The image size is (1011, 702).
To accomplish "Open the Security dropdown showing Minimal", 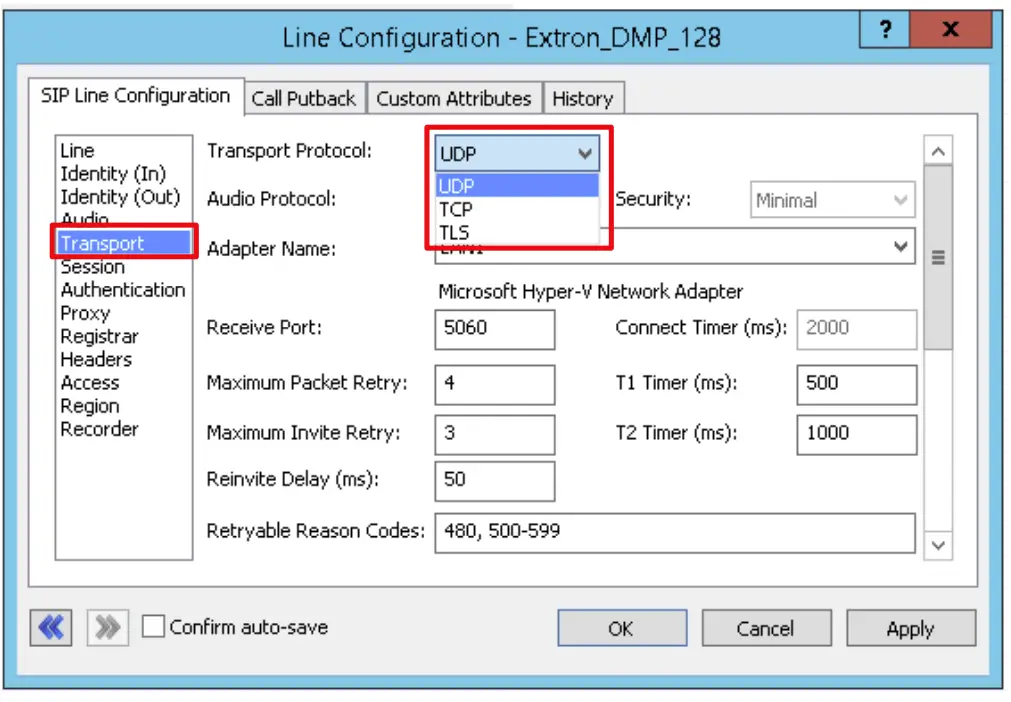I will click(x=832, y=200).
